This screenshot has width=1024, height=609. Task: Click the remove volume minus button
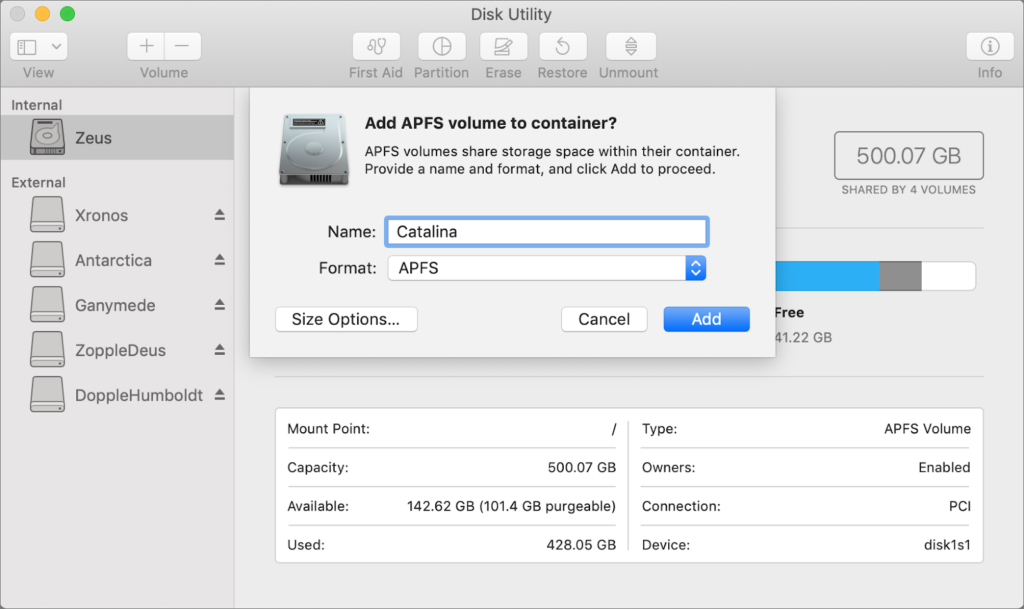click(182, 47)
